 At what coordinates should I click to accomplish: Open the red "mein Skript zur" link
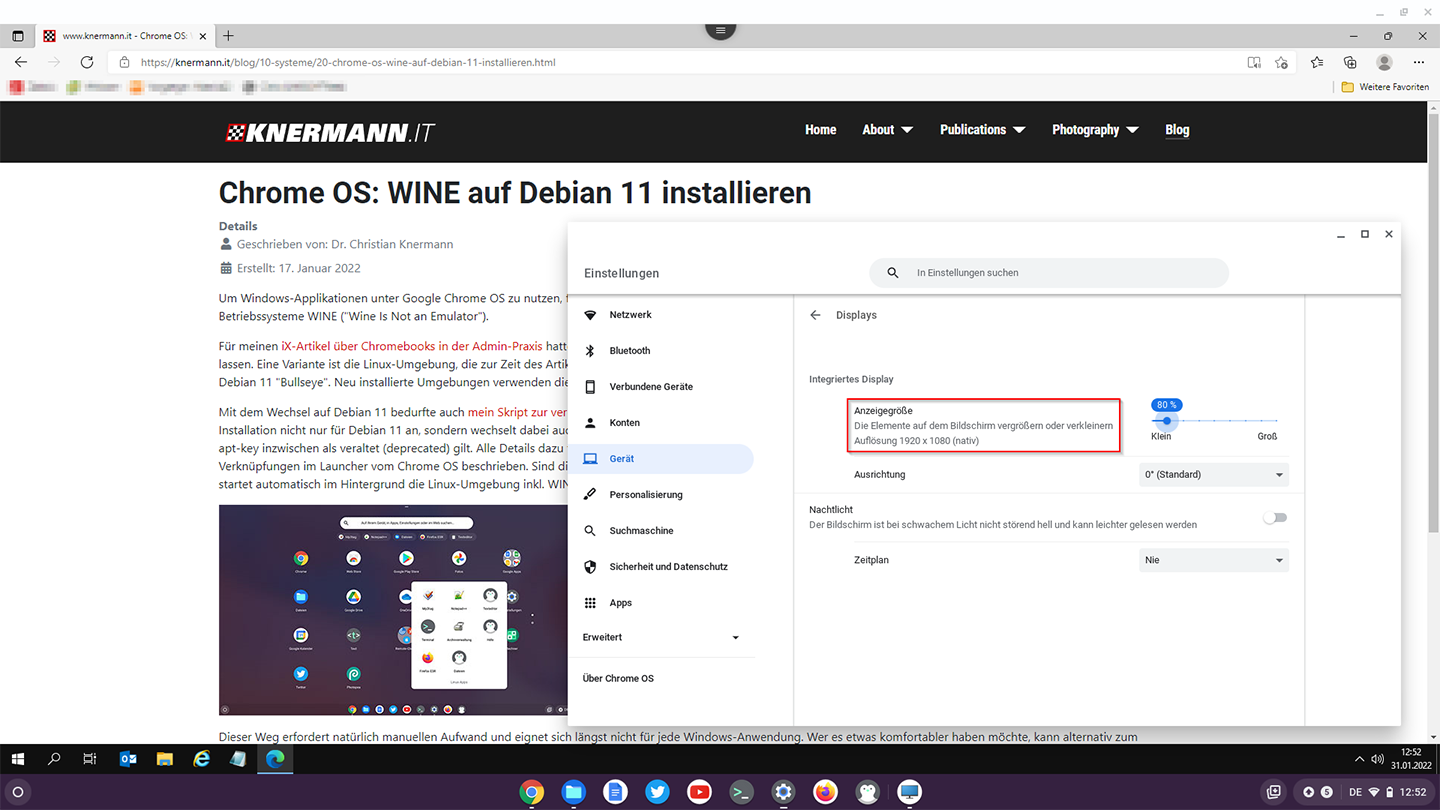(518, 412)
